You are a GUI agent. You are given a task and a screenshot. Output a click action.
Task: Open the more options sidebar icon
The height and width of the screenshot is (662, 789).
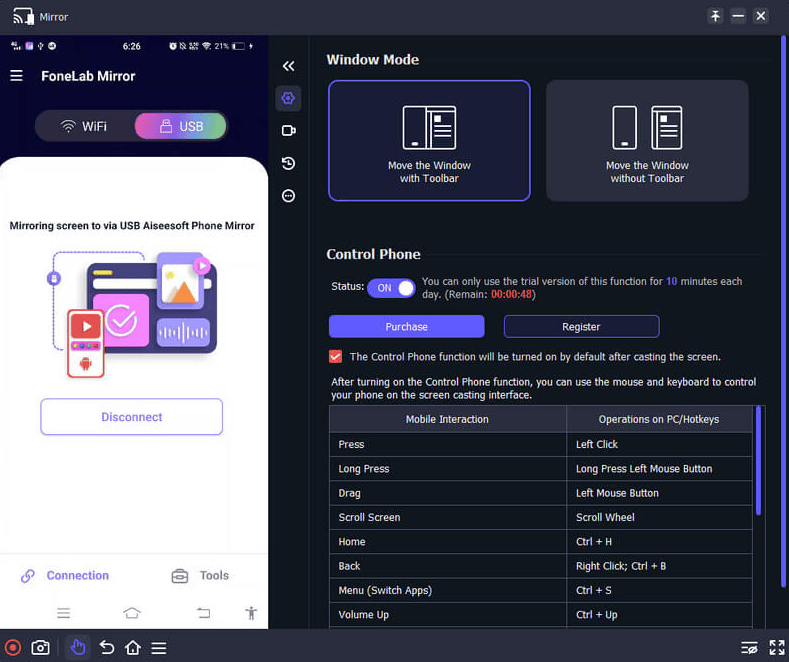(288, 196)
